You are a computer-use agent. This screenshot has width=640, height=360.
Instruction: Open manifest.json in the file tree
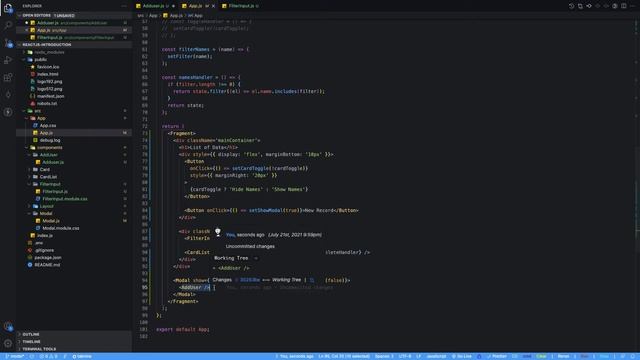click(x=74, y=96)
